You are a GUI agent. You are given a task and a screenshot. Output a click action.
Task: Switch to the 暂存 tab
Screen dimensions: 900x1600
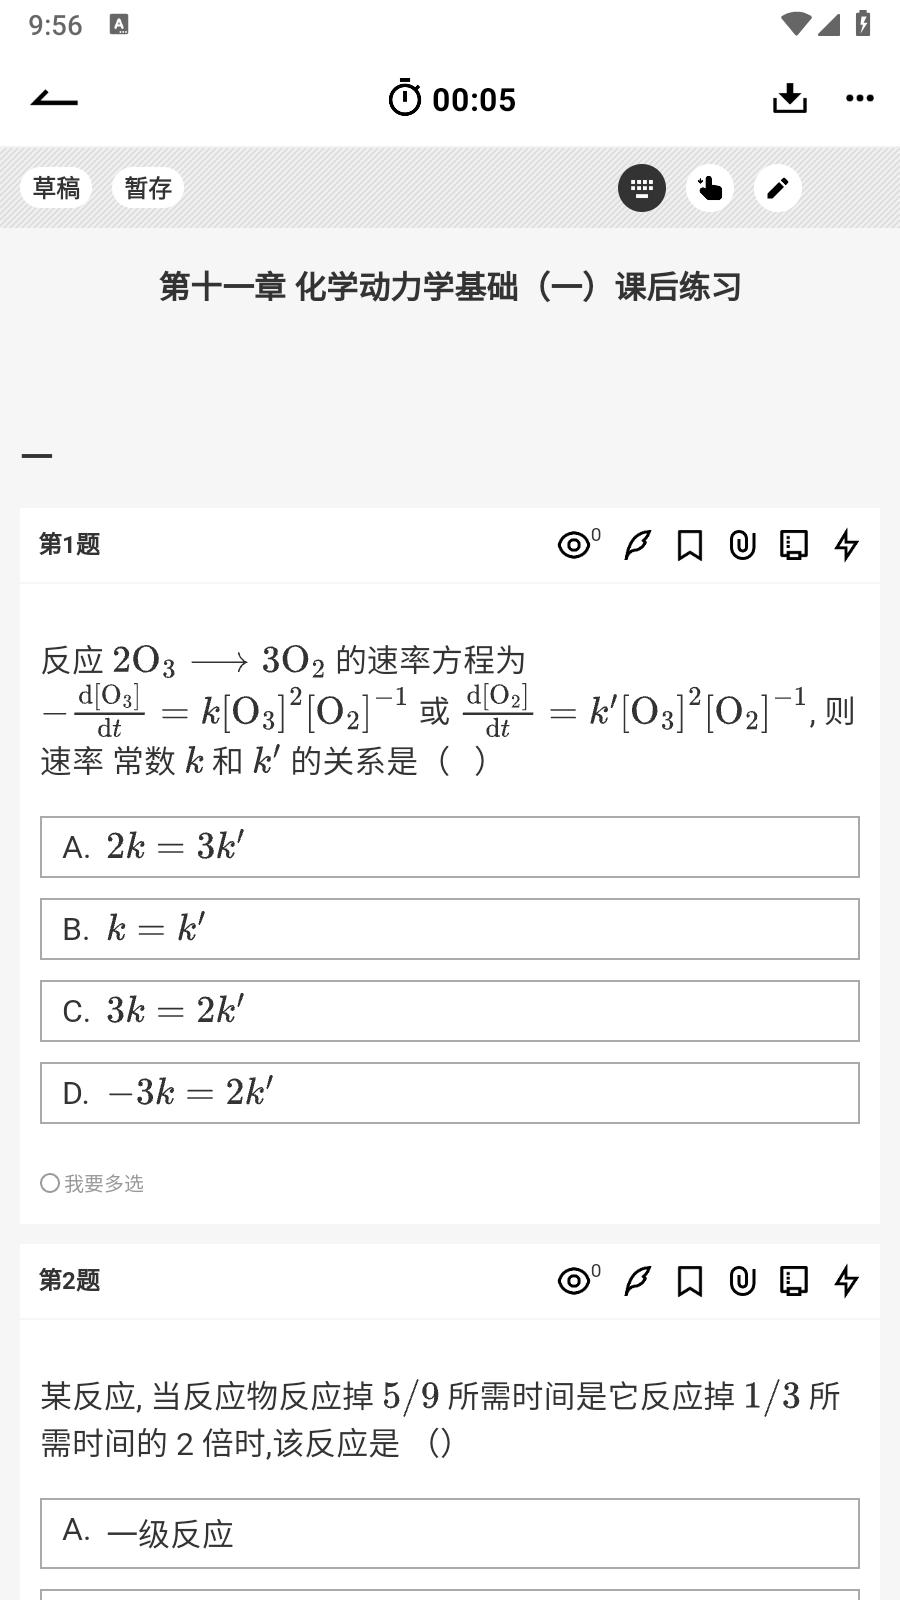tap(147, 187)
